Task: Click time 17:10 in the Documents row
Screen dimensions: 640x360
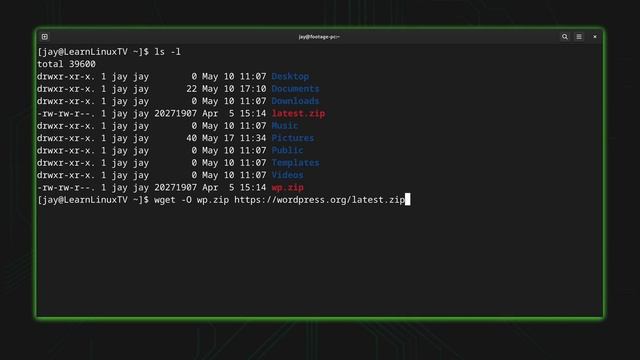Action: tap(253, 89)
